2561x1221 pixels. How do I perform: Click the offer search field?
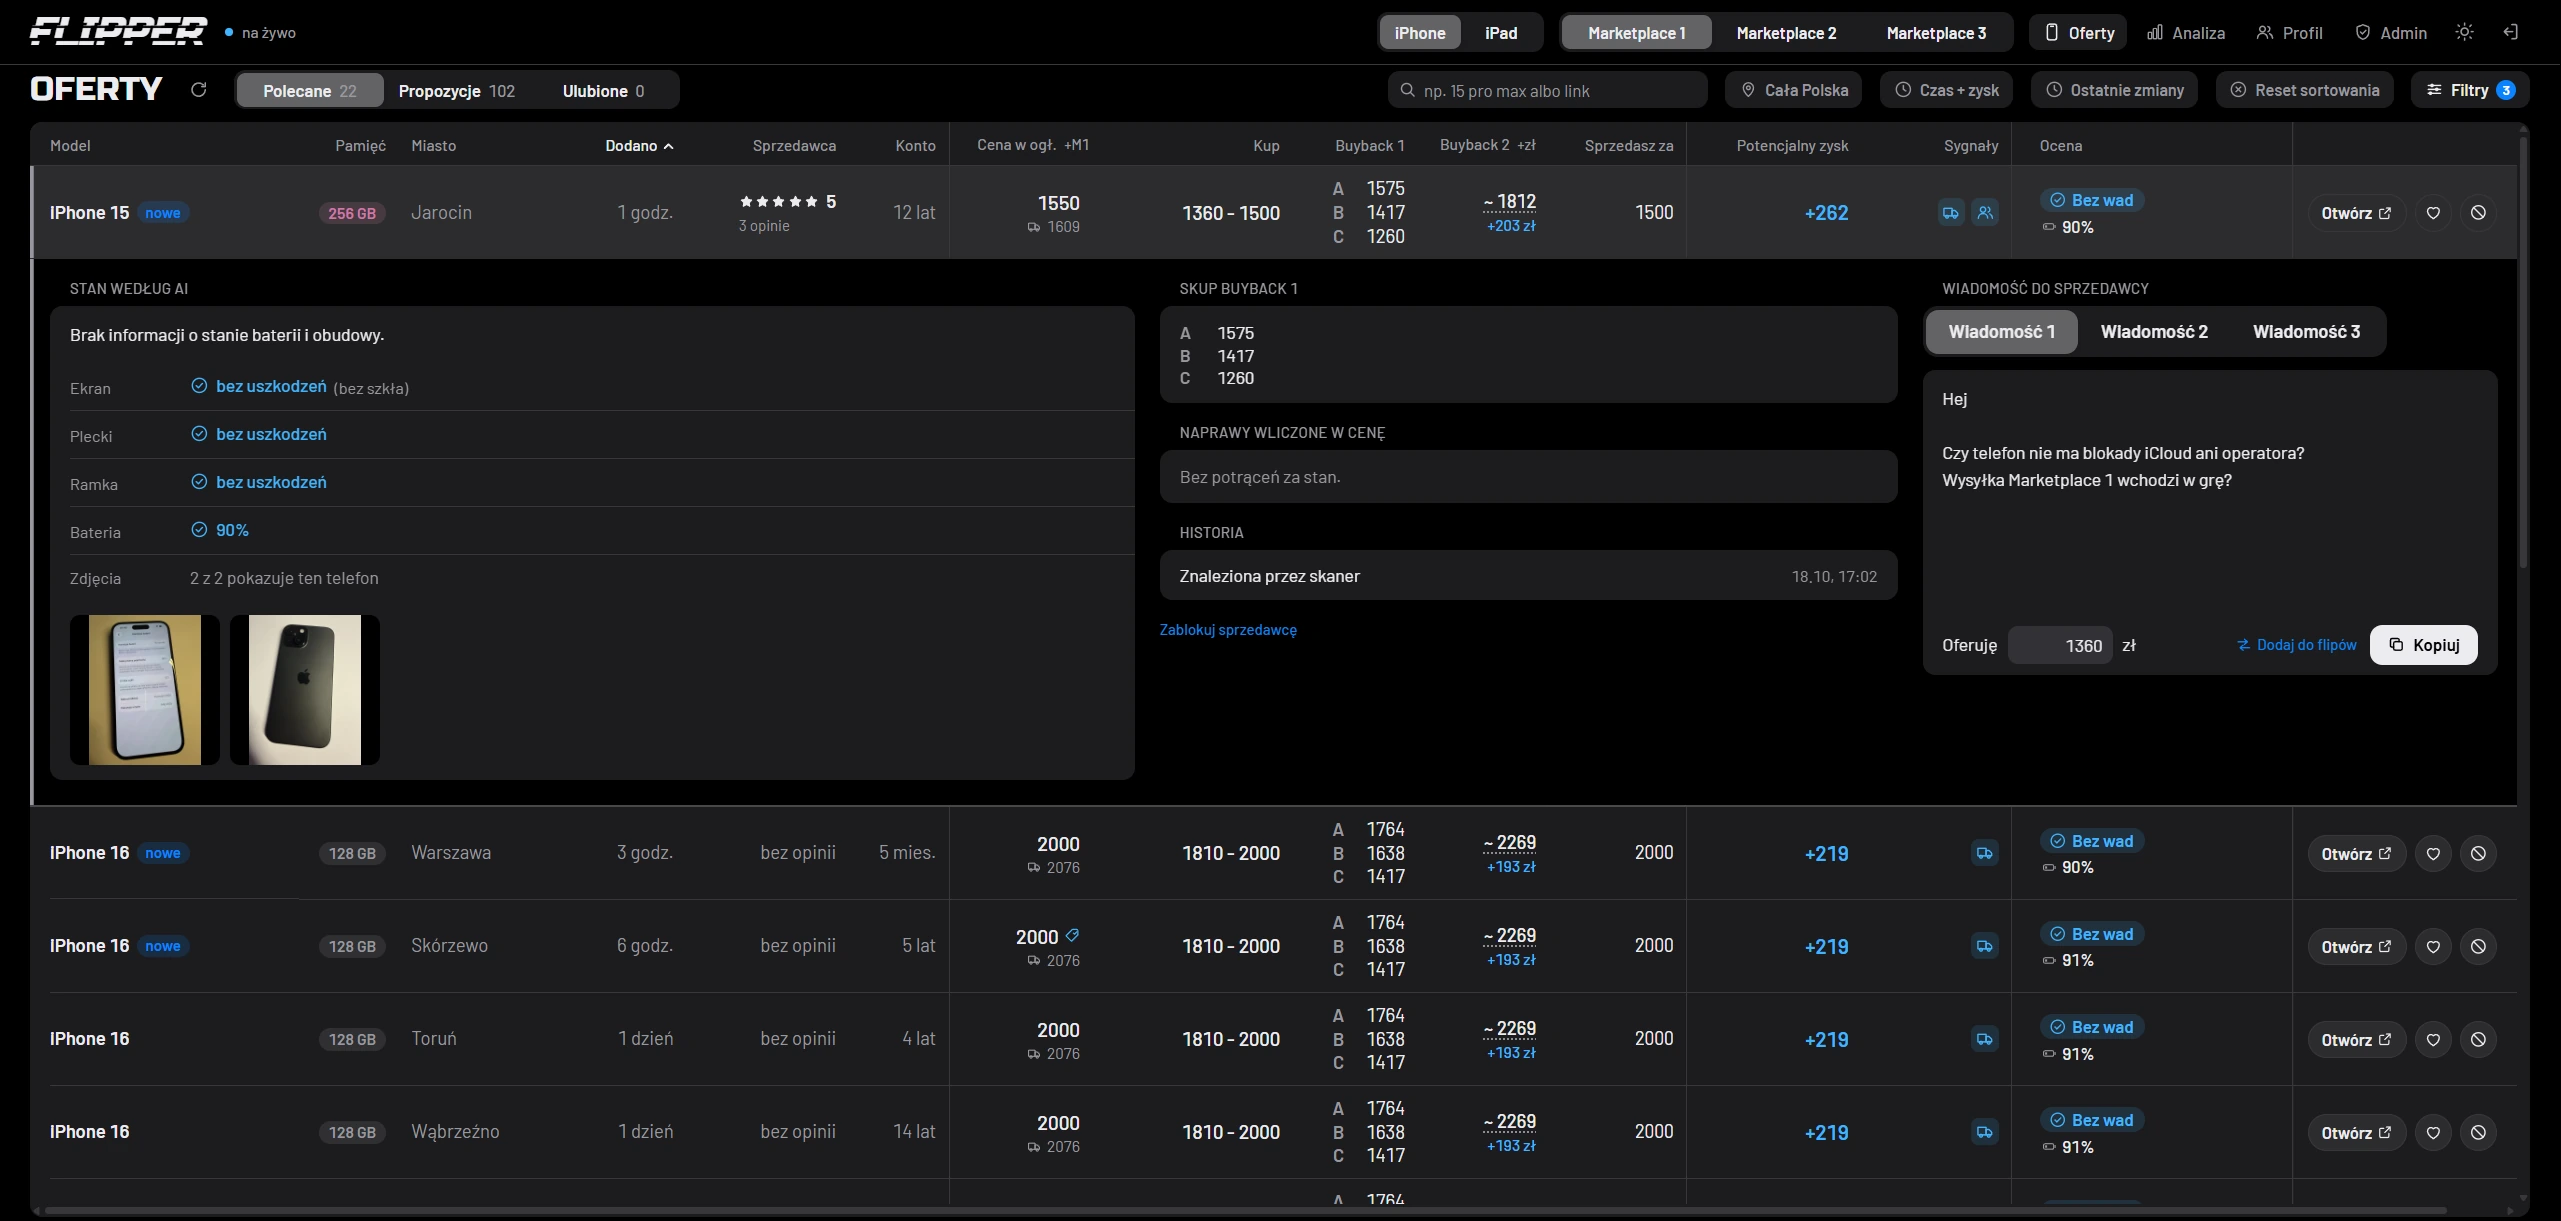coord(1548,91)
